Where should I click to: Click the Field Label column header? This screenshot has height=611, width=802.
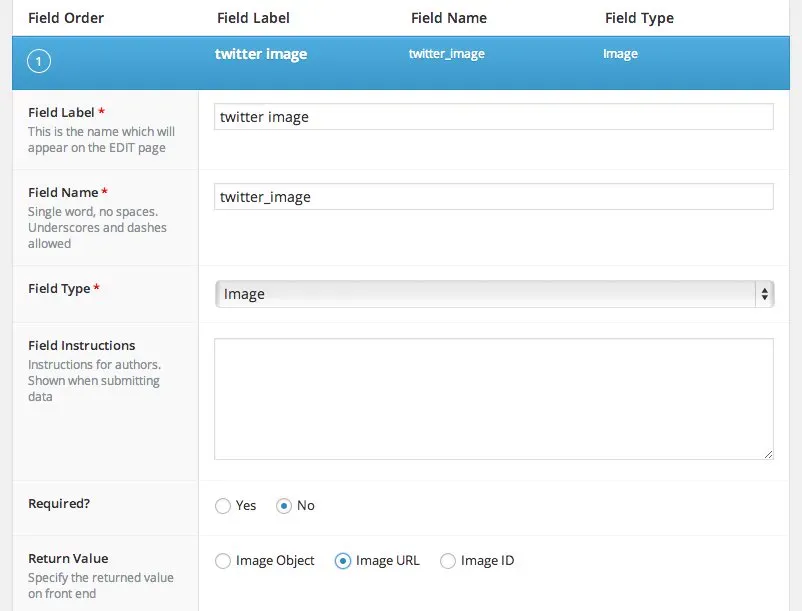253,17
